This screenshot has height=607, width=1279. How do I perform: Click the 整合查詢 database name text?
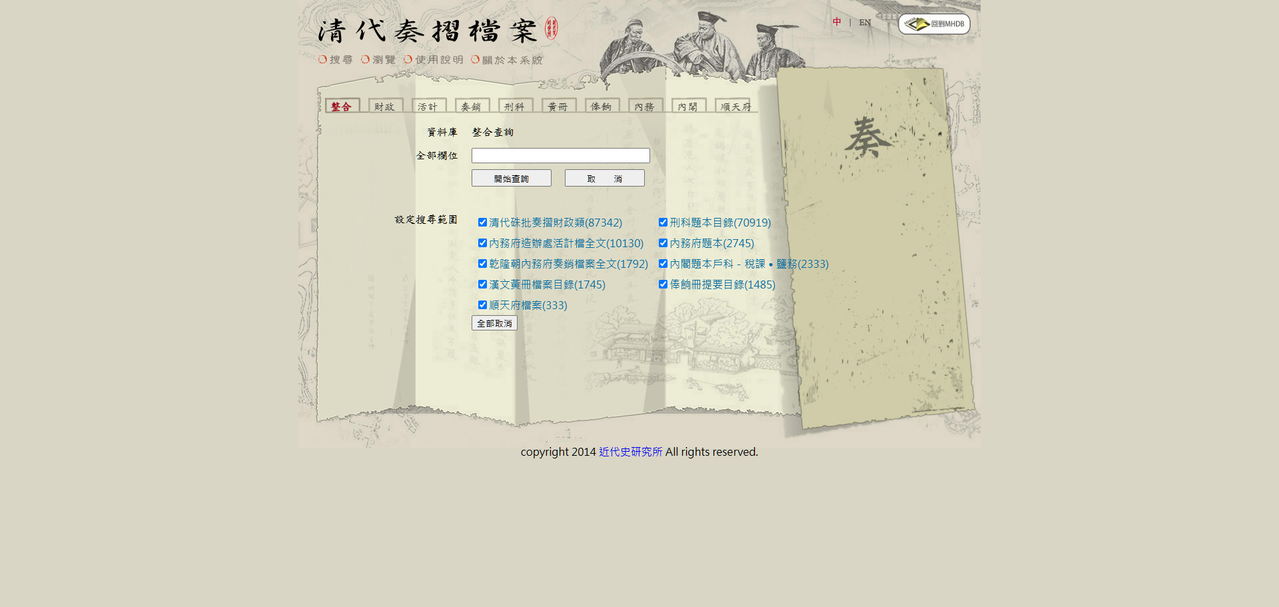tap(493, 132)
